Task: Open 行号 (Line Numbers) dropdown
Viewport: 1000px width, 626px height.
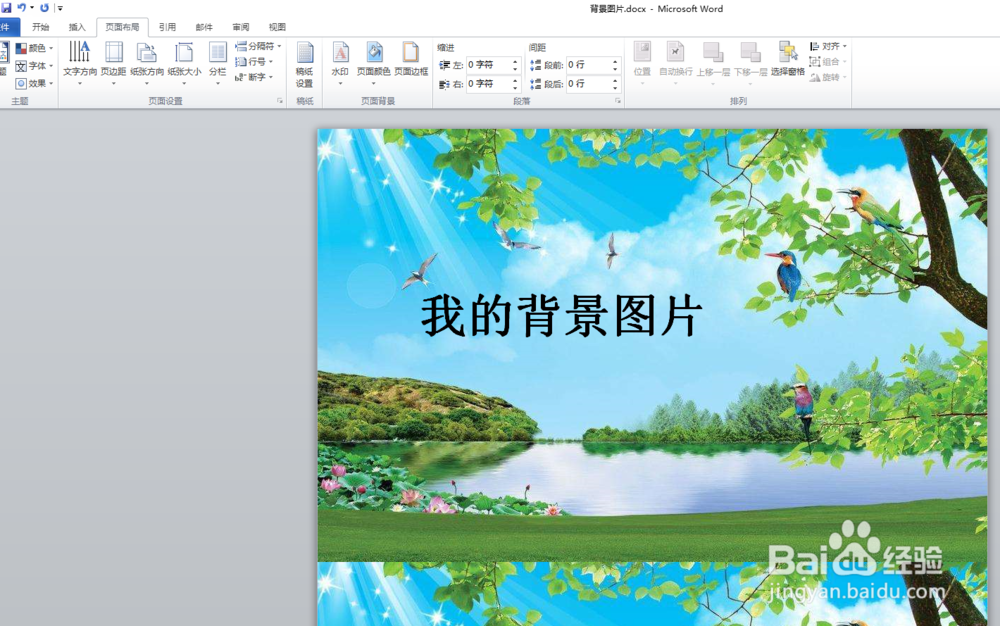Action: 254,62
